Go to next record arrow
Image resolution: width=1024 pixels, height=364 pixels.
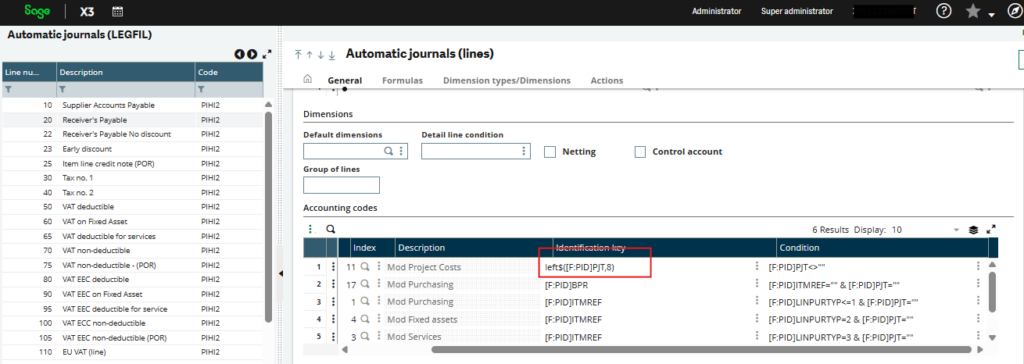tap(321, 55)
